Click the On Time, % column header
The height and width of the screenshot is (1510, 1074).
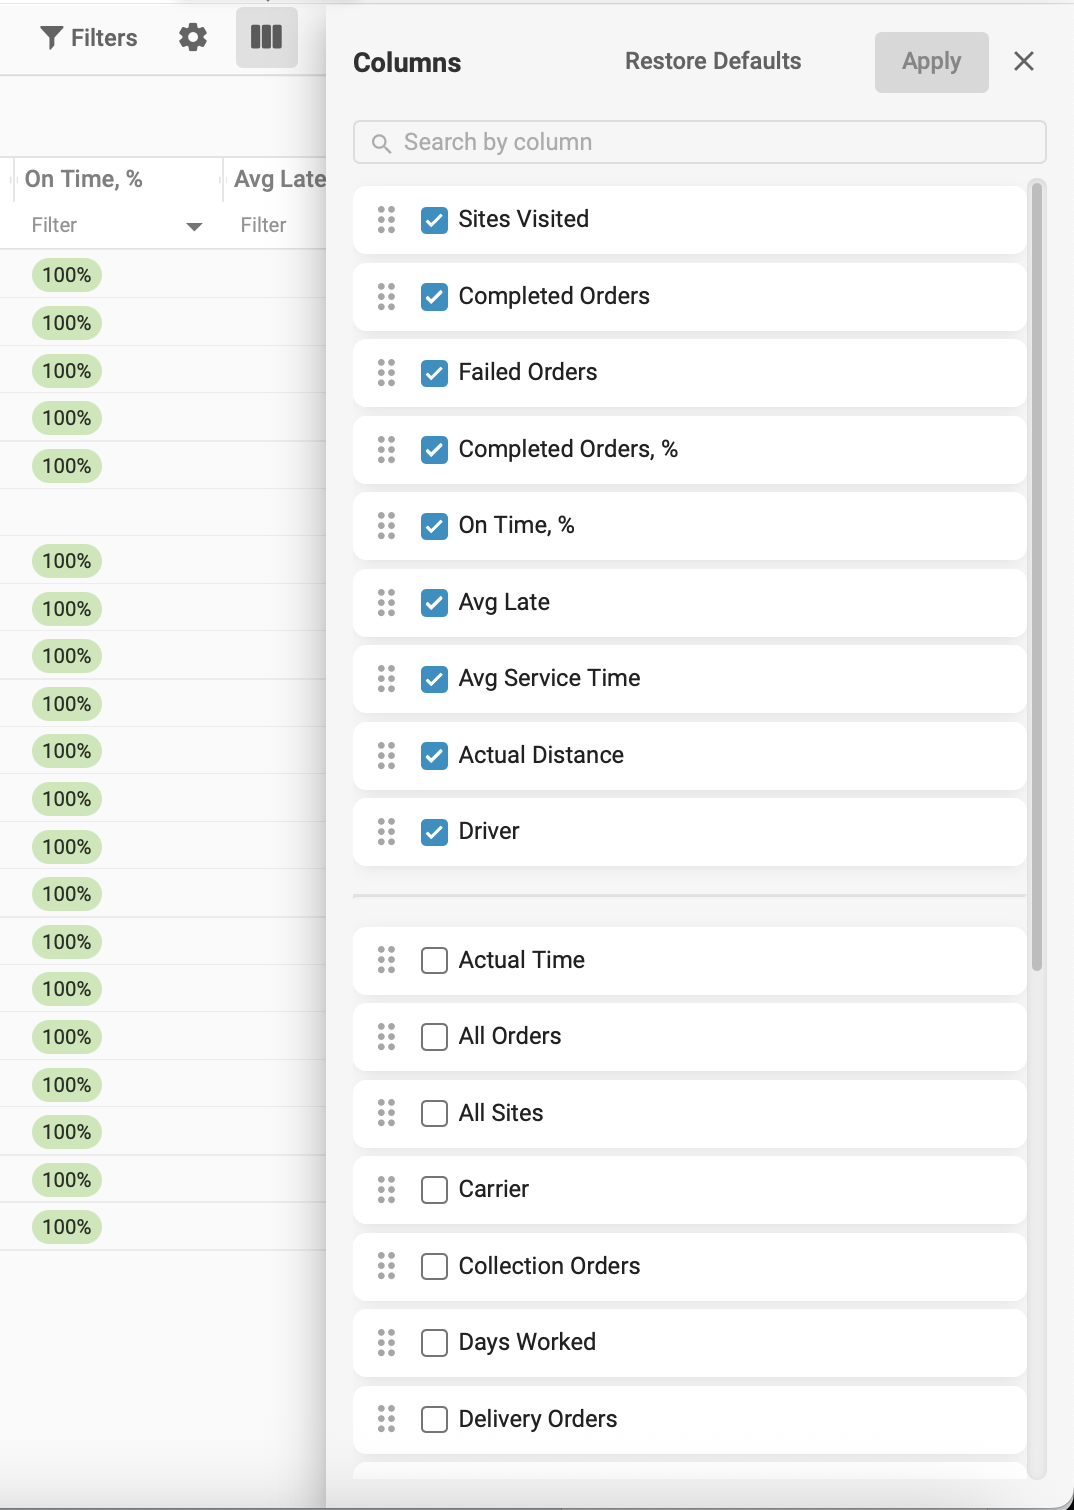coord(84,179)
